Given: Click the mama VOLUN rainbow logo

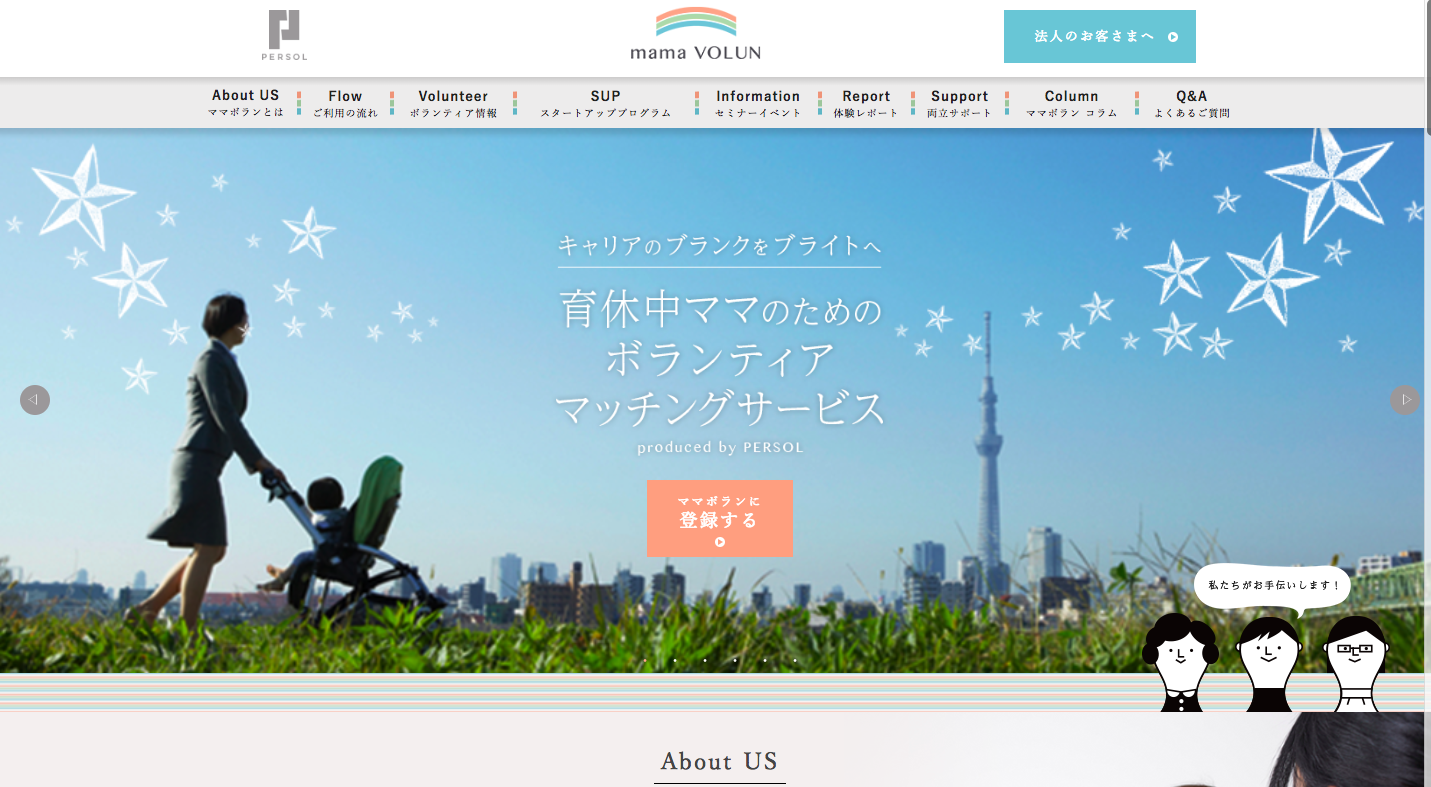Looking at the screenshot, I should point(696,34).
